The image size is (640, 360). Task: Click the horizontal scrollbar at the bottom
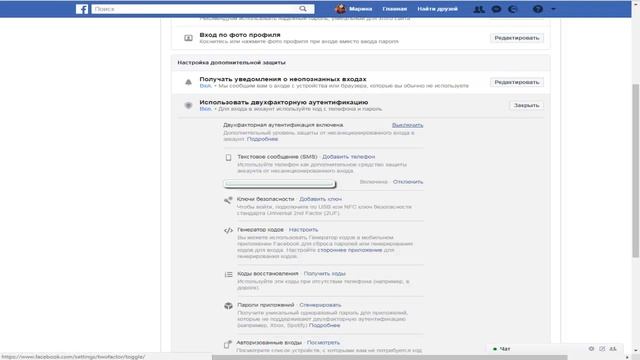(x=390, y=358)
